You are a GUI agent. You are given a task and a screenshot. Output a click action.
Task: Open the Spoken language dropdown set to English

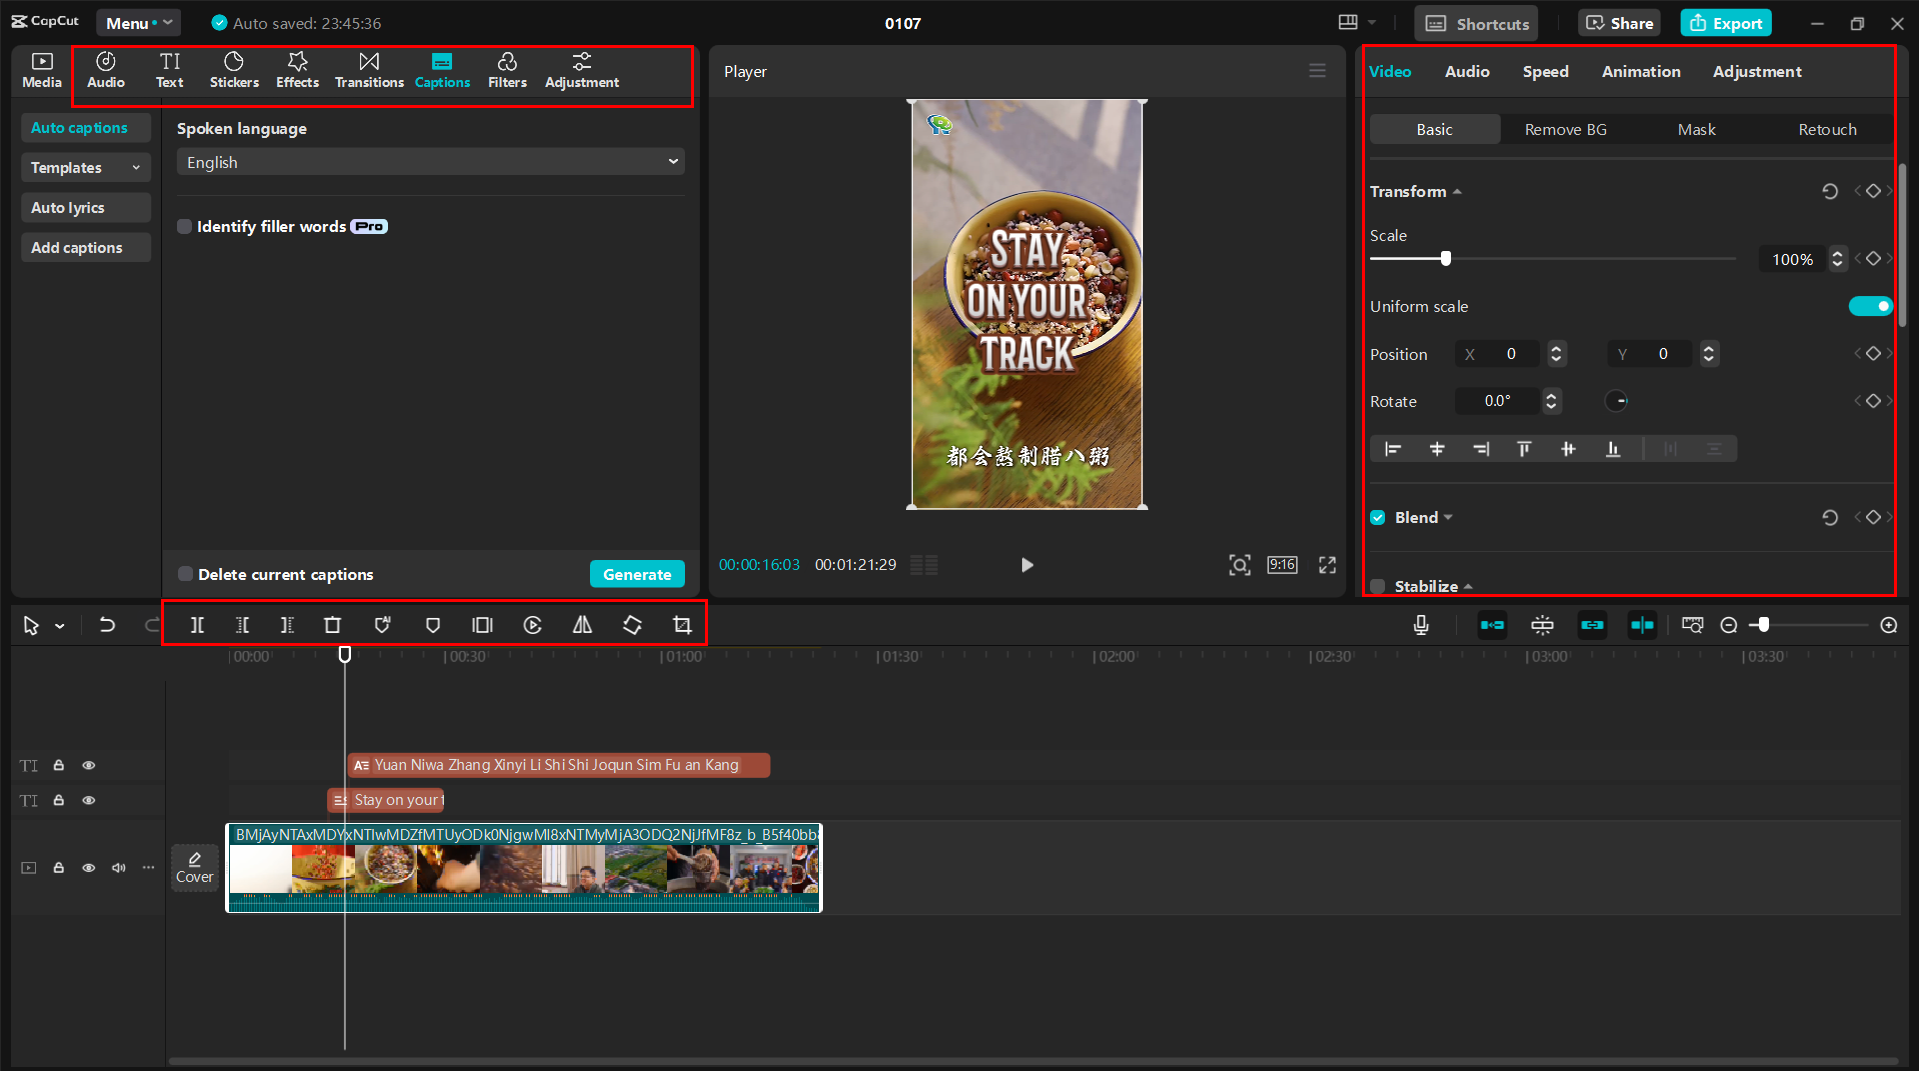430,161
